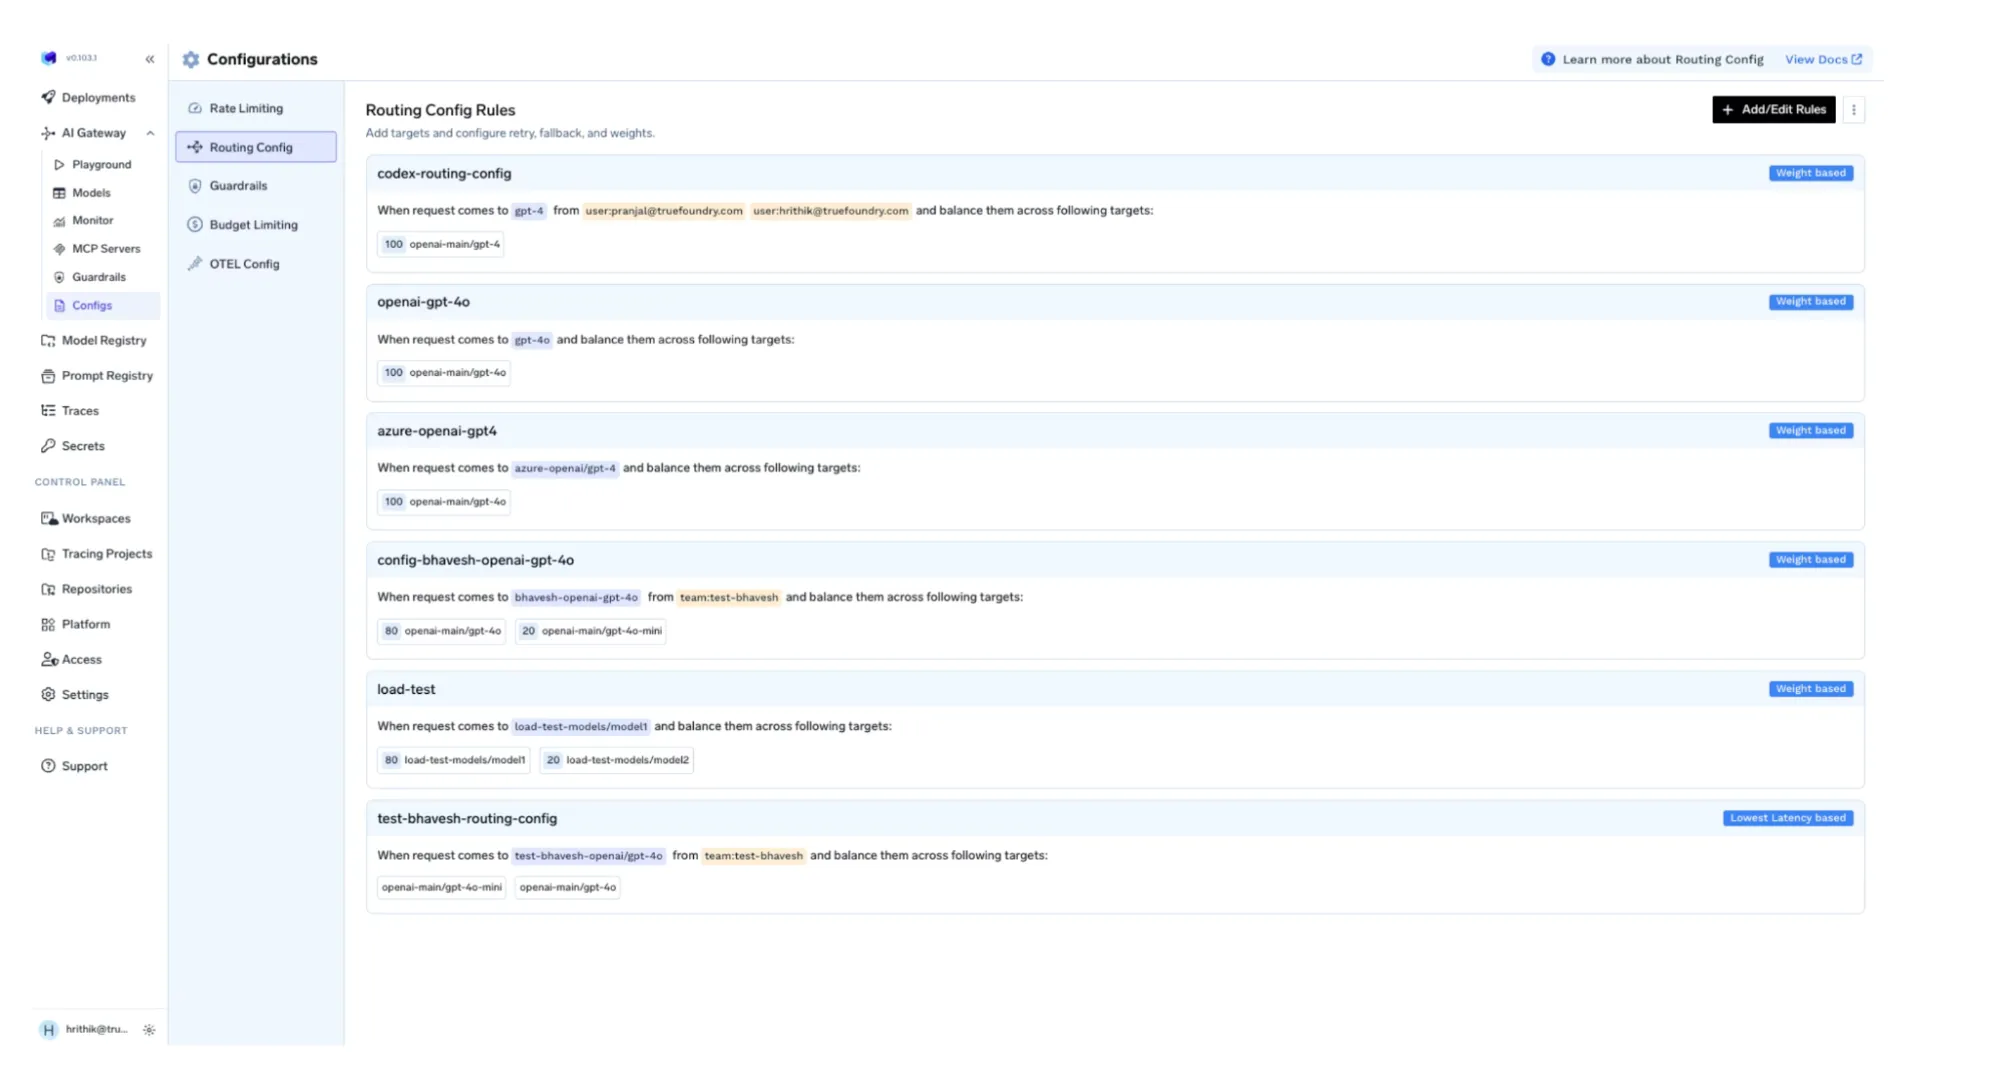Click team:test-bhavesh tag in config-bhavesh rule

click(x=729, y=597)
